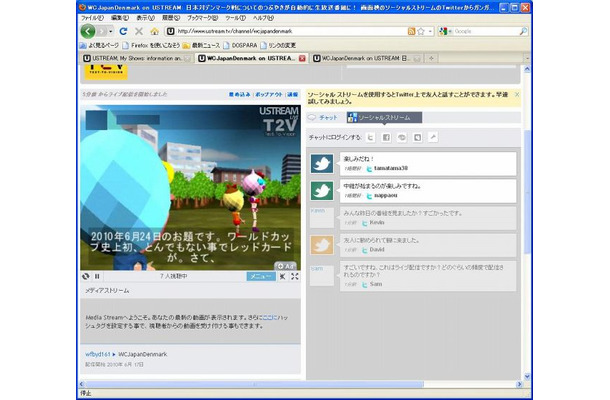Open the ファイル (File) menu
The width and height of the screenshot is (610, 400).
(x=92, y=18)
